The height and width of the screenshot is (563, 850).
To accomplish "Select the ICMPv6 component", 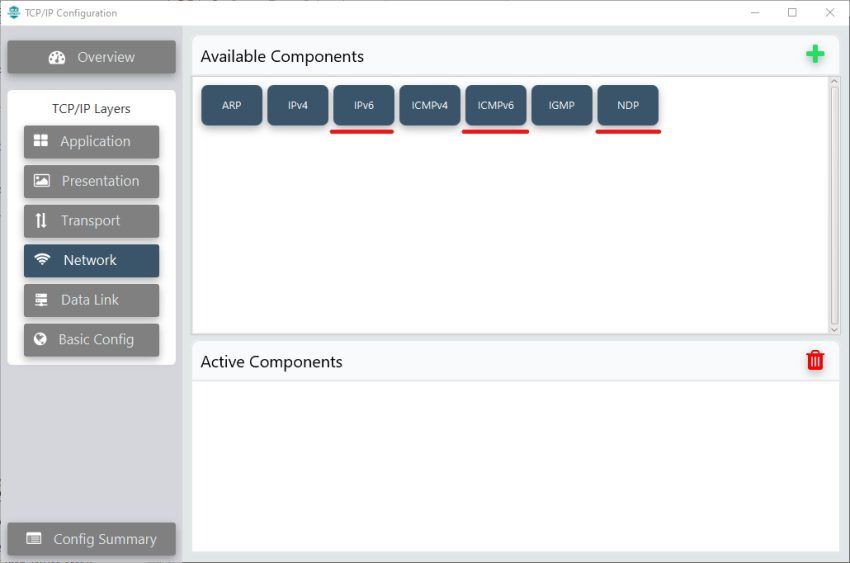I will [496, 105].
